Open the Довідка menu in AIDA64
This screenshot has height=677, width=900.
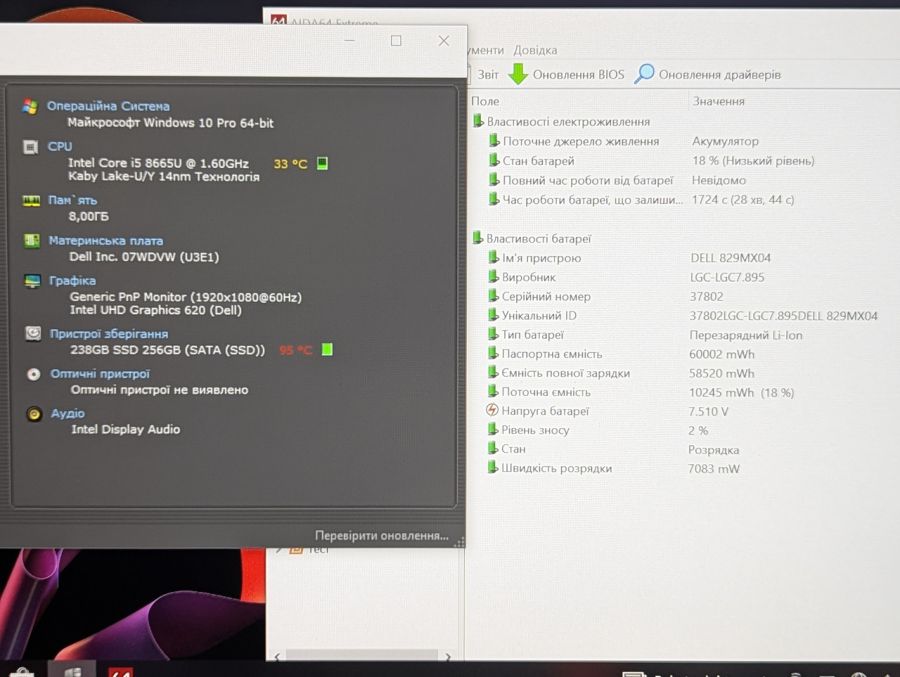point(535,51)
